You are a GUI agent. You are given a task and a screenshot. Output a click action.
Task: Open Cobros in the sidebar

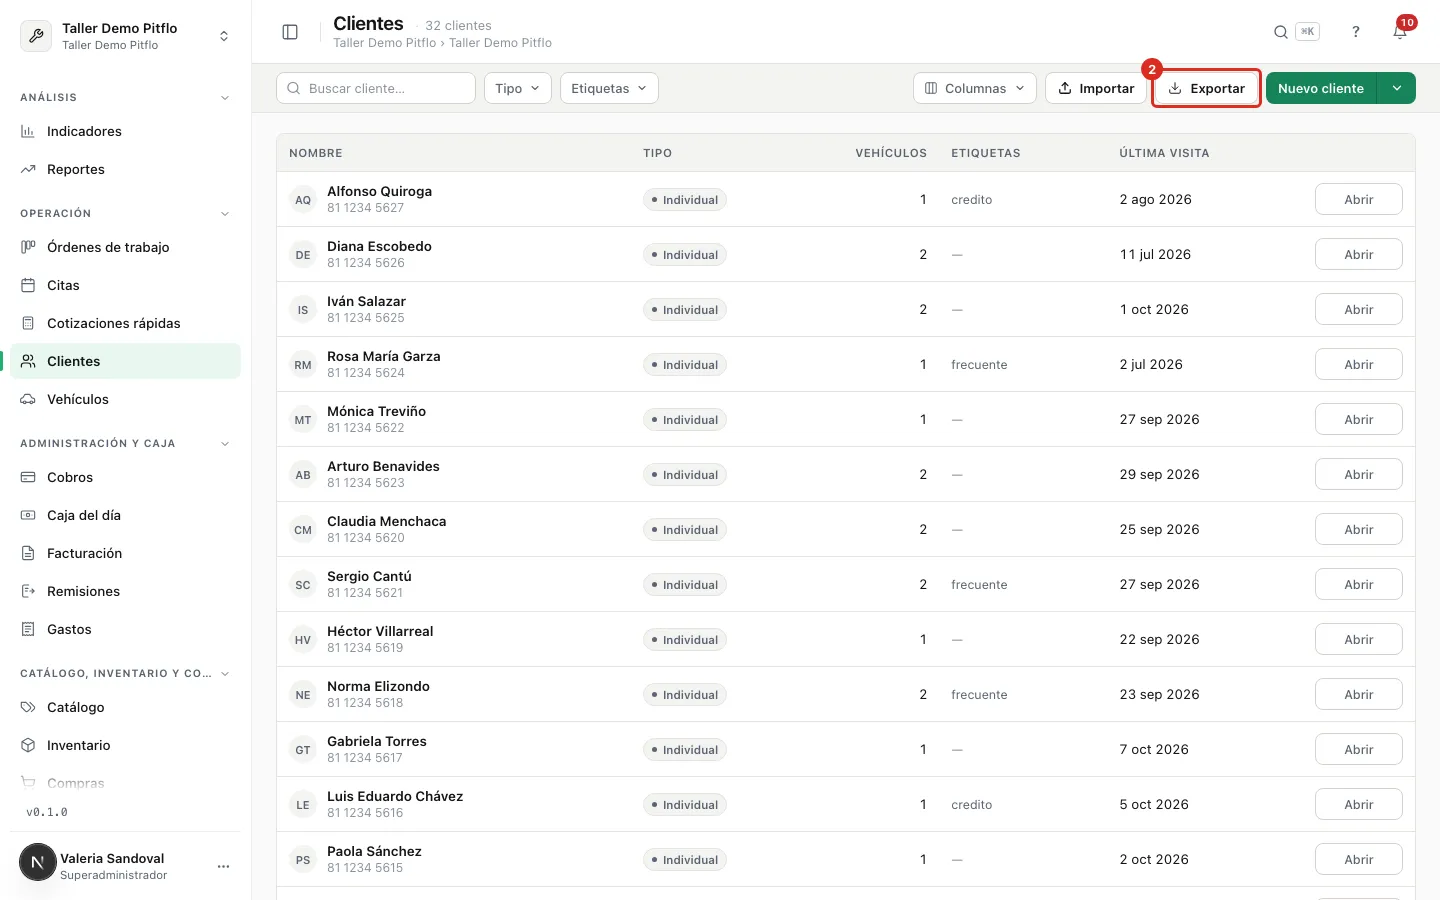point(126,477)
